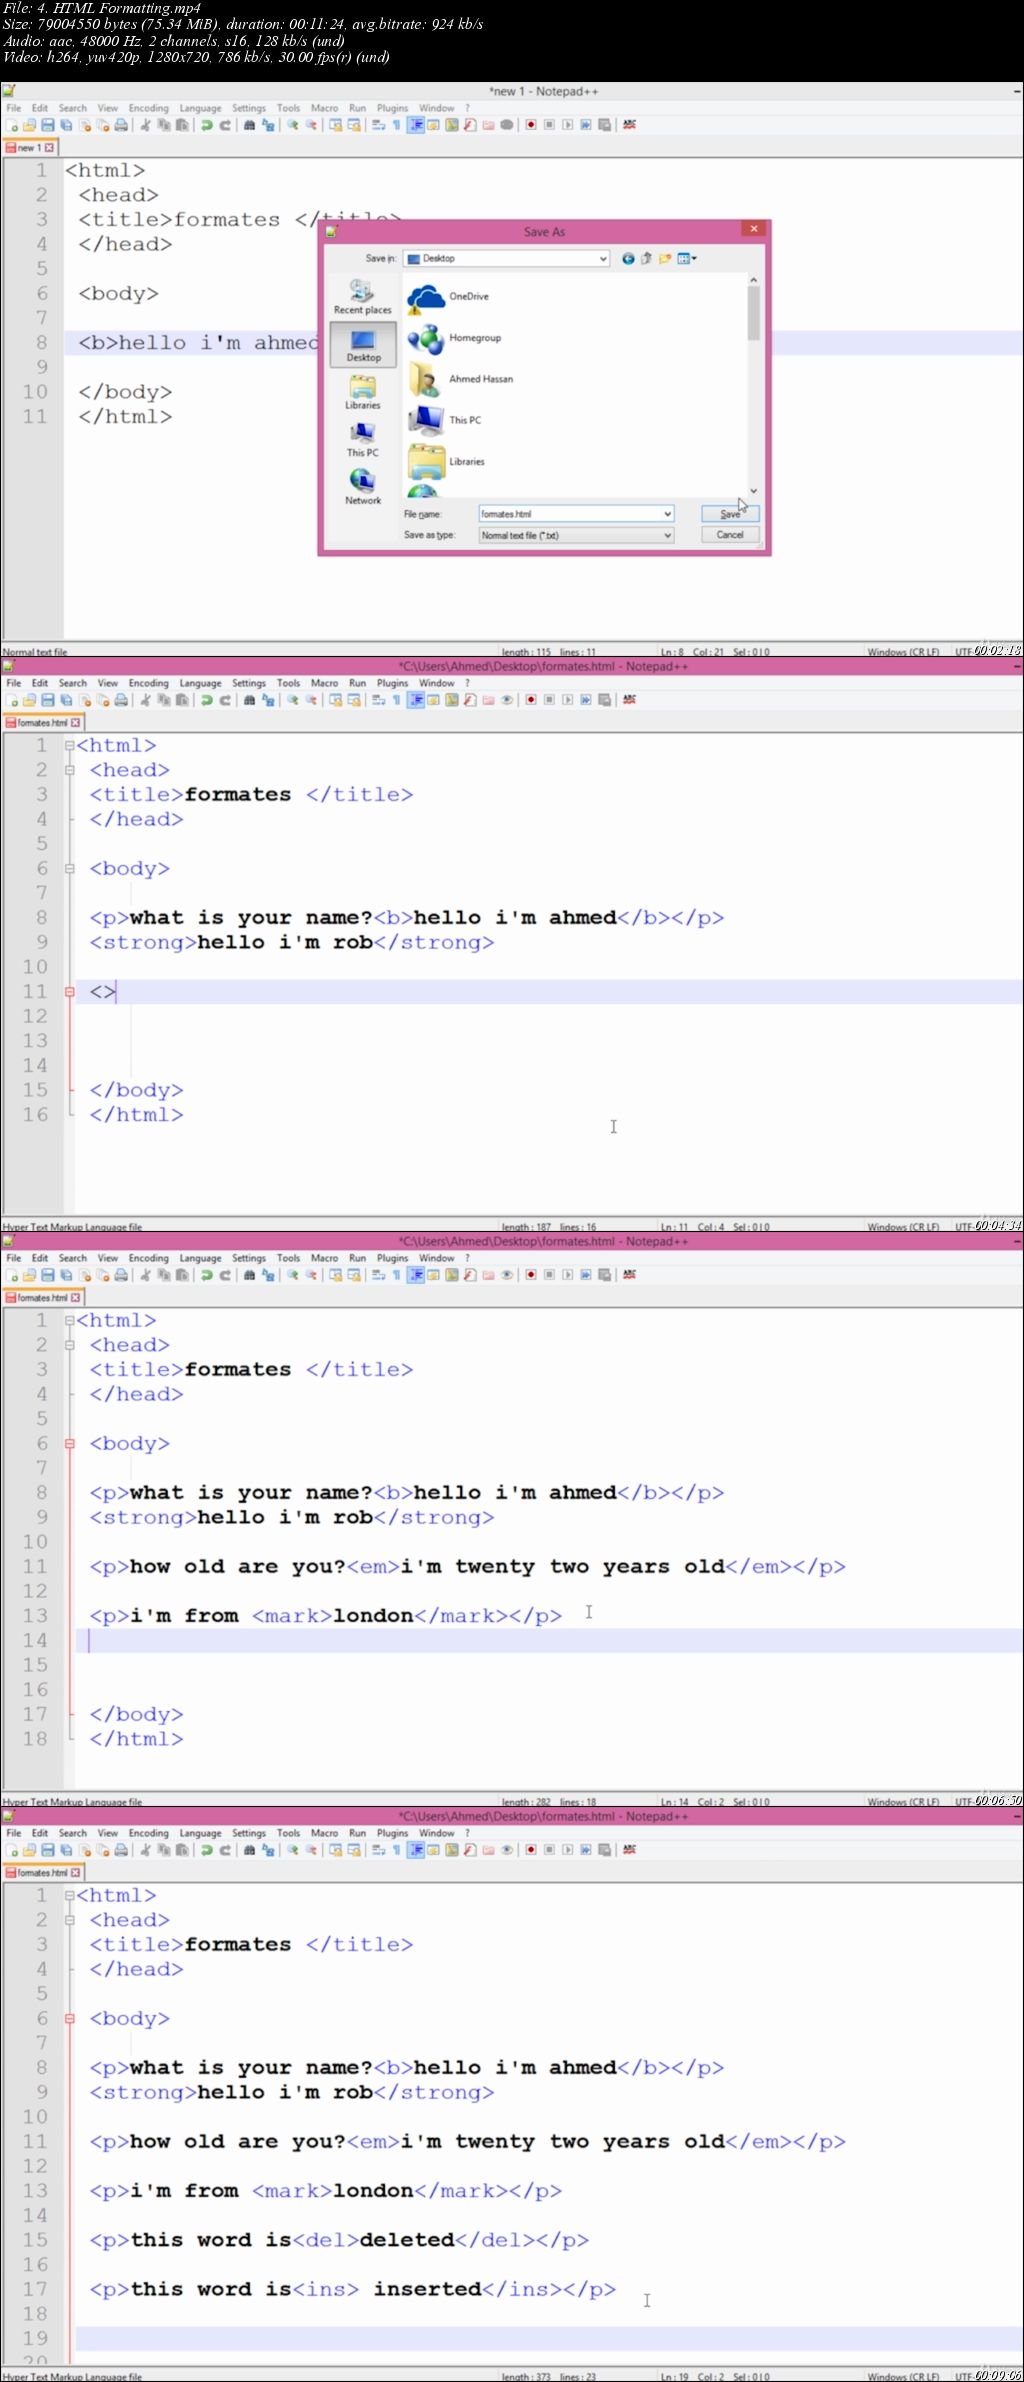Screen dimensions: 1024x2382
Task: Toggle Synchronize Horizontal Scrolling in '*new 1' window
Action: pos(354,125)
